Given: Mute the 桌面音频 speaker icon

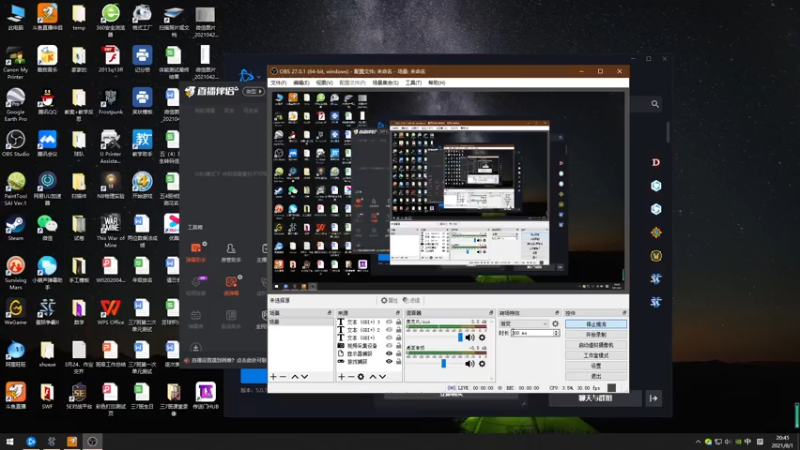Looking at the screenshot, I should pos(470,364).
